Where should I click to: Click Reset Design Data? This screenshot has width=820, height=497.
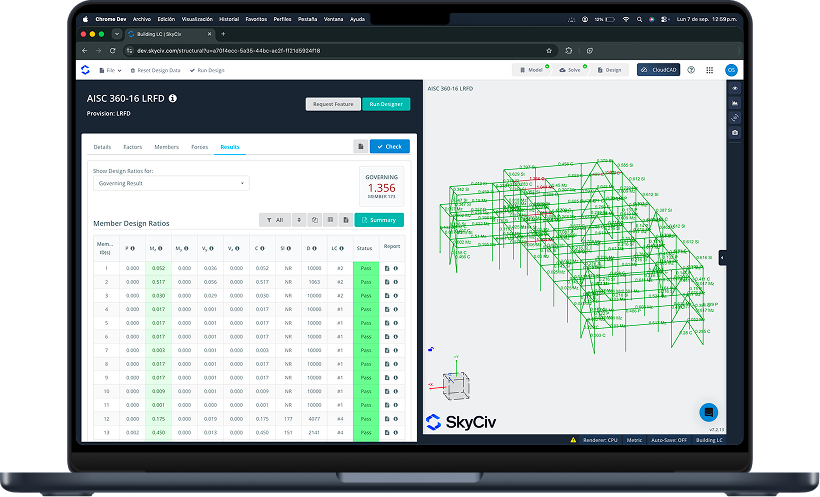tap(155, 70)
